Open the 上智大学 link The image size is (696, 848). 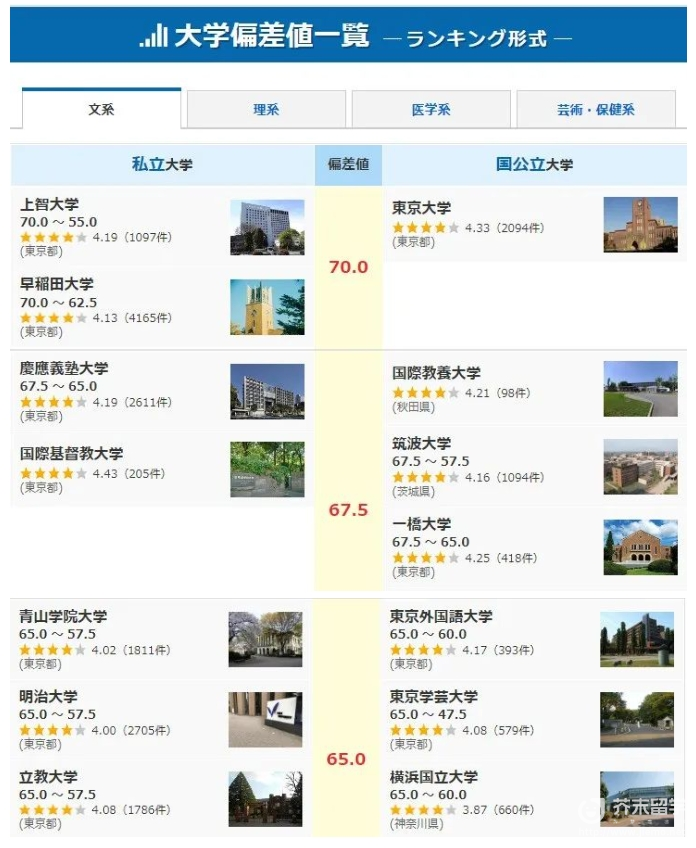(x=49, y=204)
